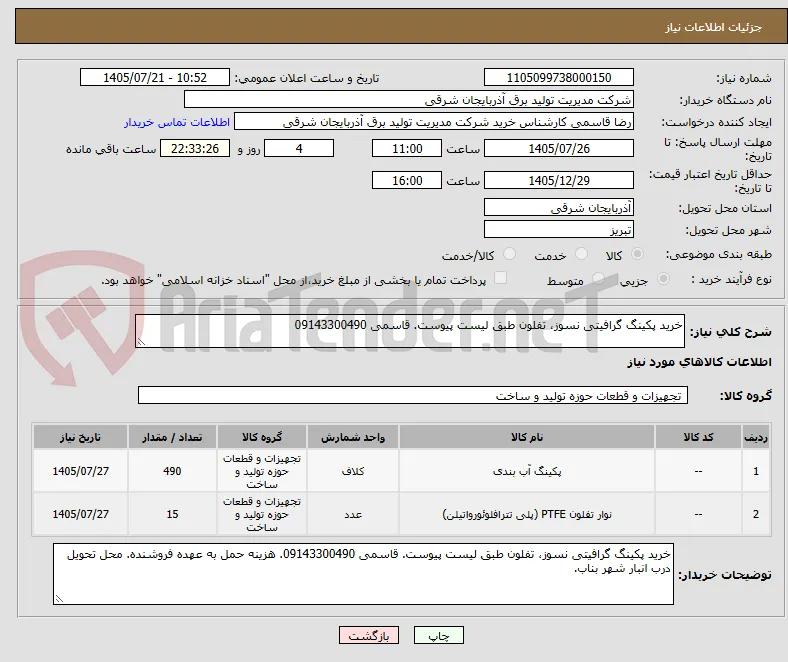Select the متوسط purchase type radio

tap(598, 279)
